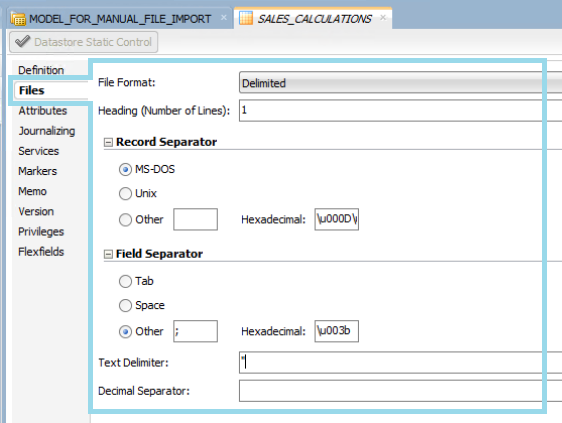Image resolution: width=562 pixels, height=423 pixels.
Task: Close the MODEL_FOR_MANUAL_FILE_IMPORT tab
Action: 224,17
